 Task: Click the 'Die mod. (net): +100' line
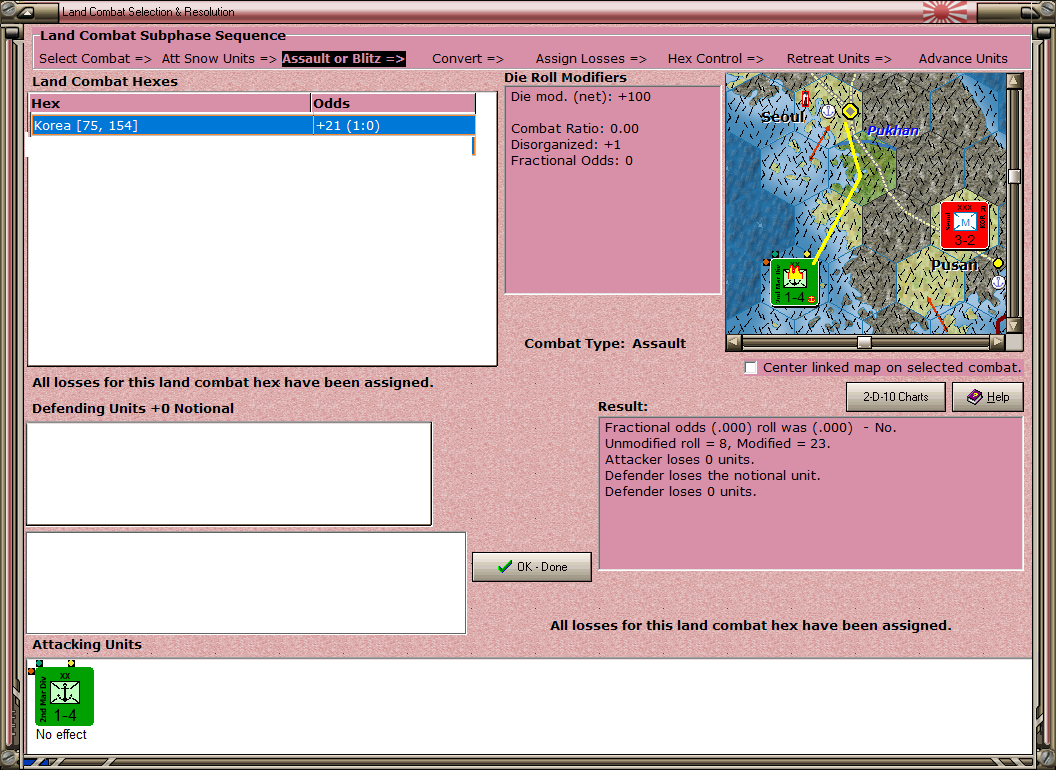click(581, 96)
